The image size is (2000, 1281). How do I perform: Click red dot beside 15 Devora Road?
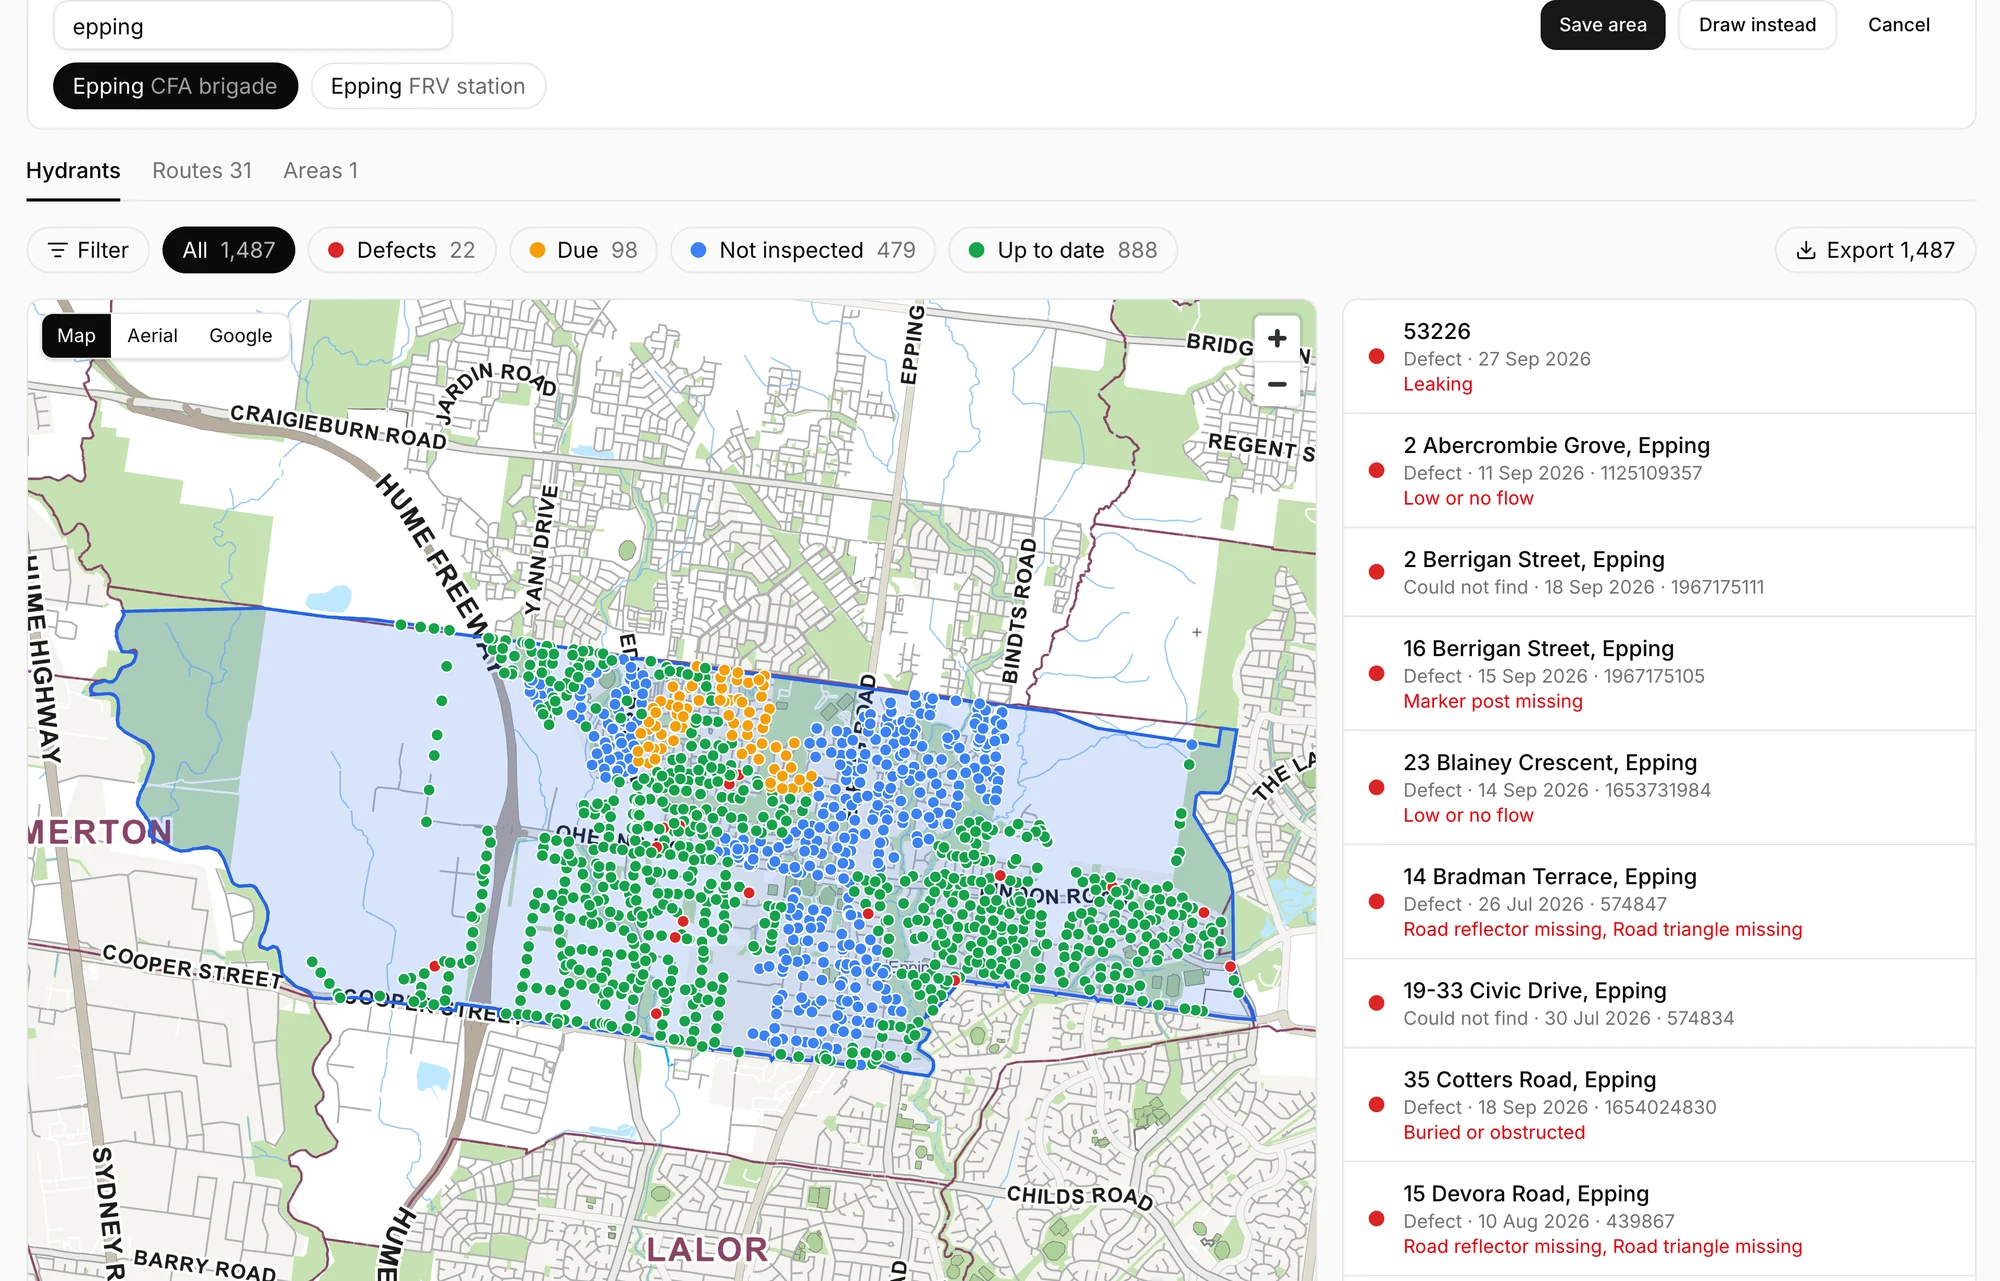(x=1377, y=1218)
